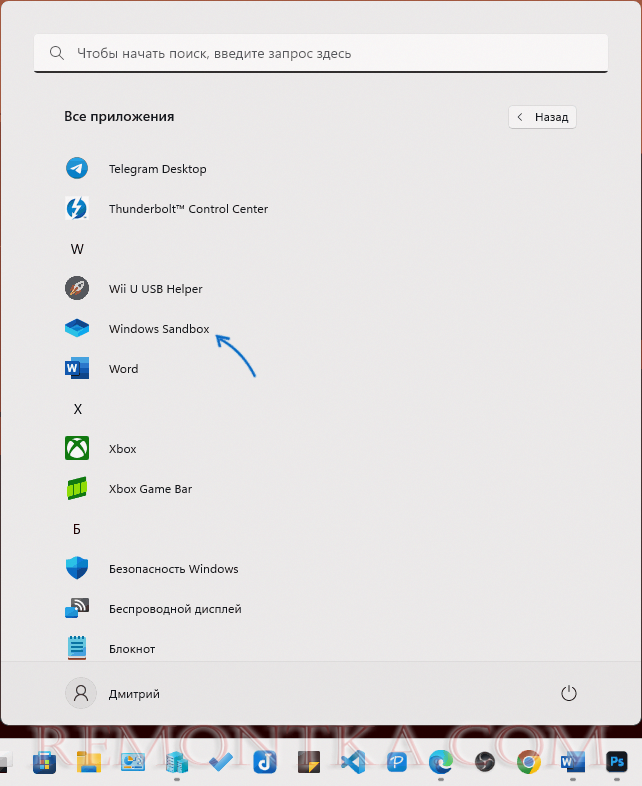Click the letter Б section header
This screenshot has height=786, width=642.
coord(77,529)
